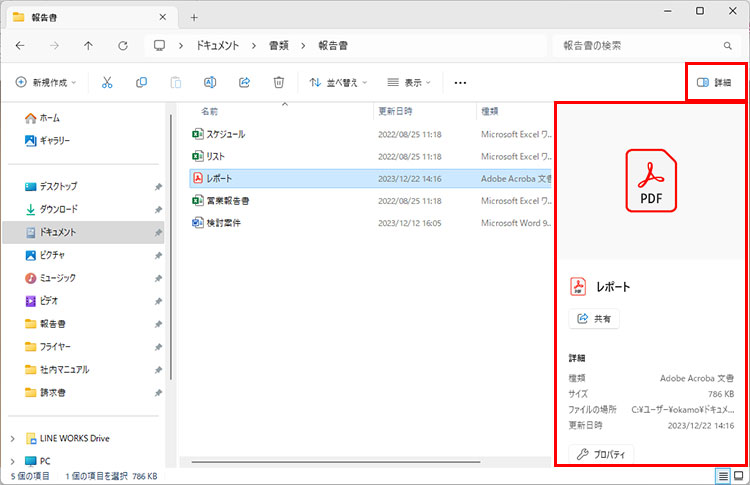
Task: Open the 新規作成 dropdown
Action: [50, 82]
